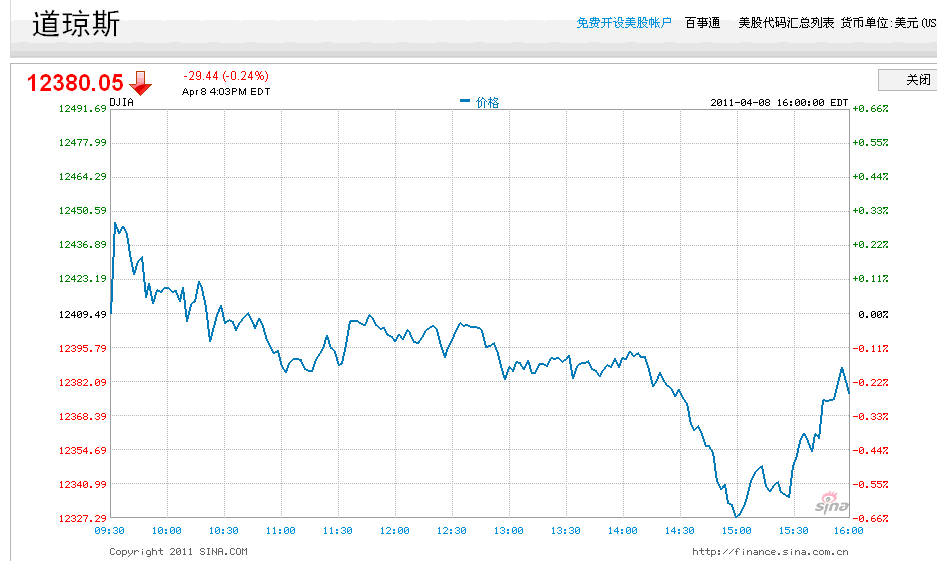Image resolution: width=937 pixels, height=561 pixels.
Task: Click the 货币单位:美元 currency label
Action: point(888,22)
